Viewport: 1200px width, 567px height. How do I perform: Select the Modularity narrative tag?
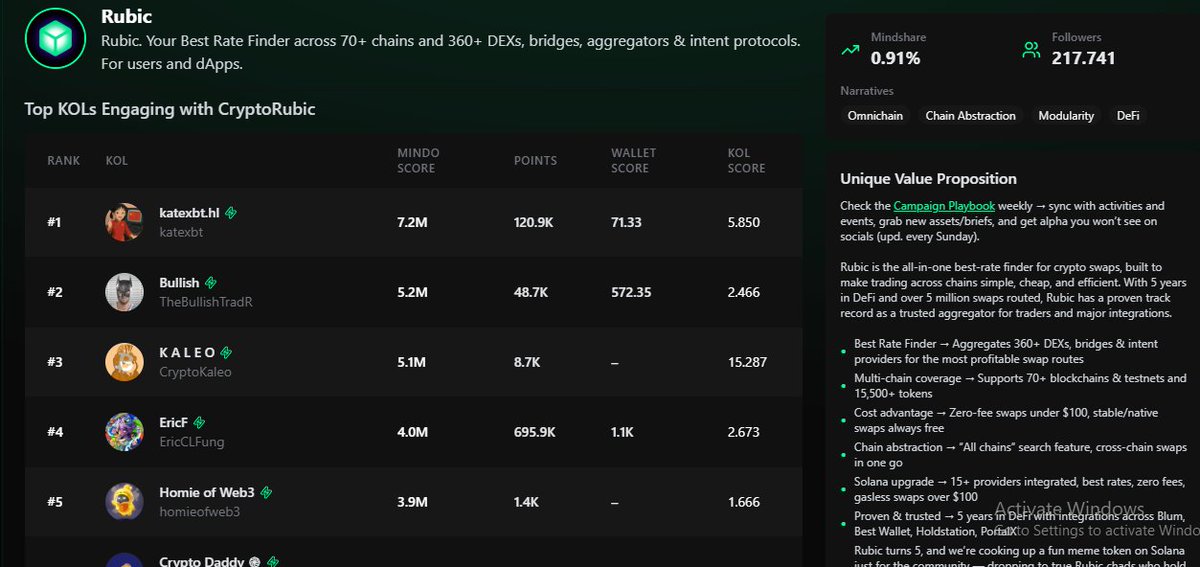point(1066,116)
